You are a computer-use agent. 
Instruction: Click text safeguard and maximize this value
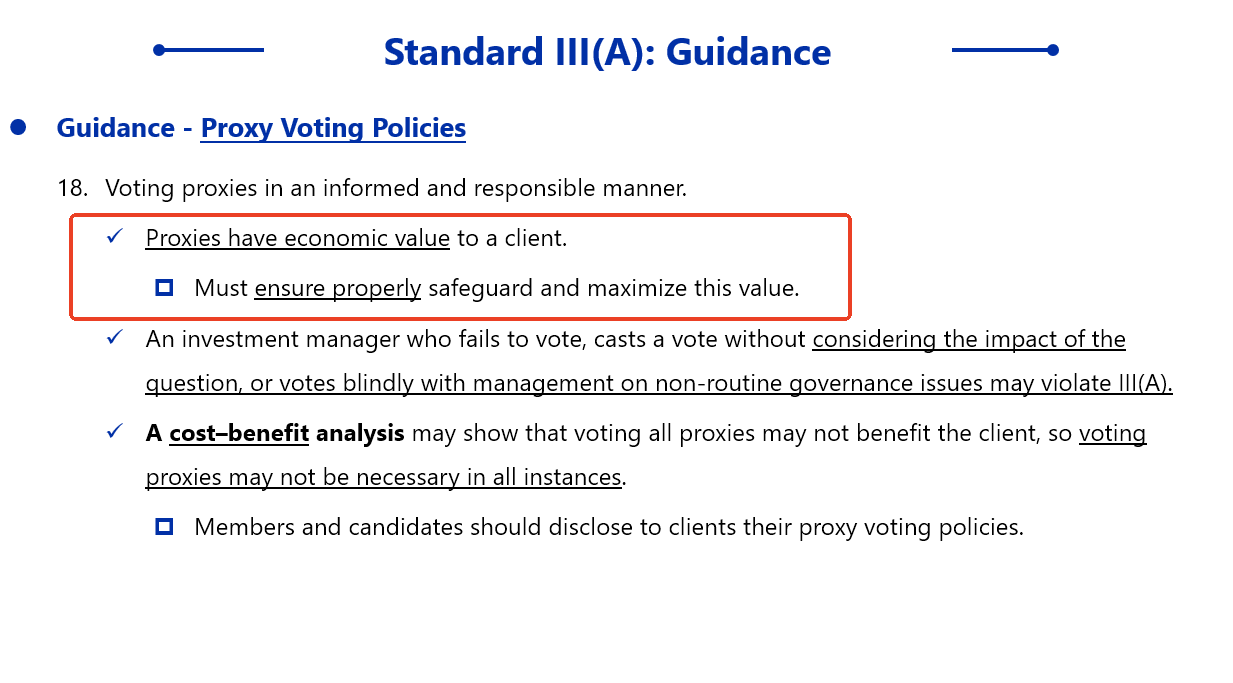[x=613, y=288]
